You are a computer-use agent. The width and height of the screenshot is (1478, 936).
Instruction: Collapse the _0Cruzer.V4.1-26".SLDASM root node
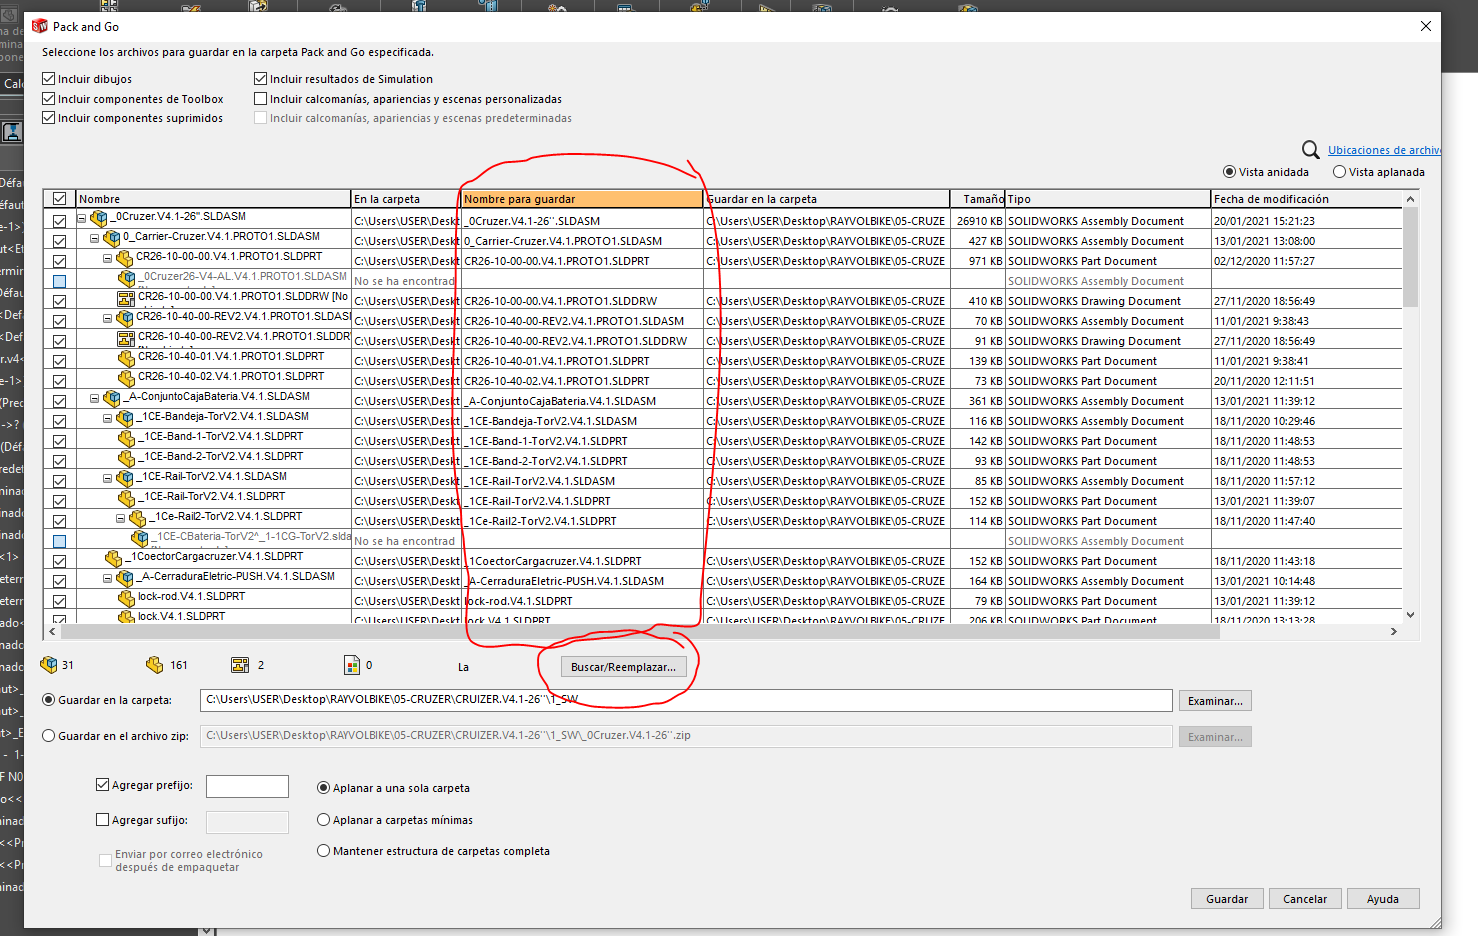pyautogui.click(x=82, y=218)
